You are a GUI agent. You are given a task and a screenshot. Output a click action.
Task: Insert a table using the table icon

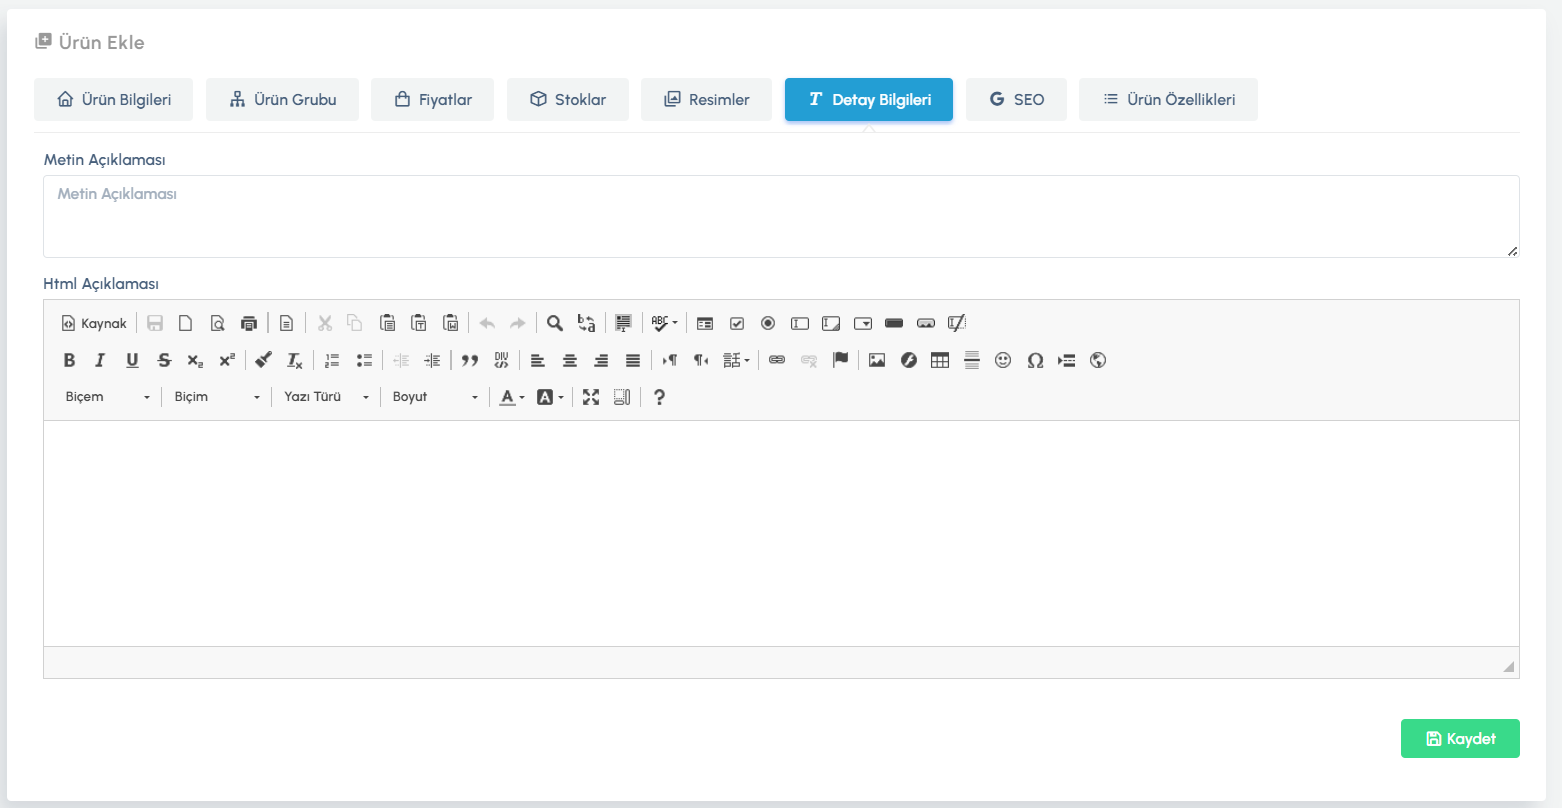939,361
